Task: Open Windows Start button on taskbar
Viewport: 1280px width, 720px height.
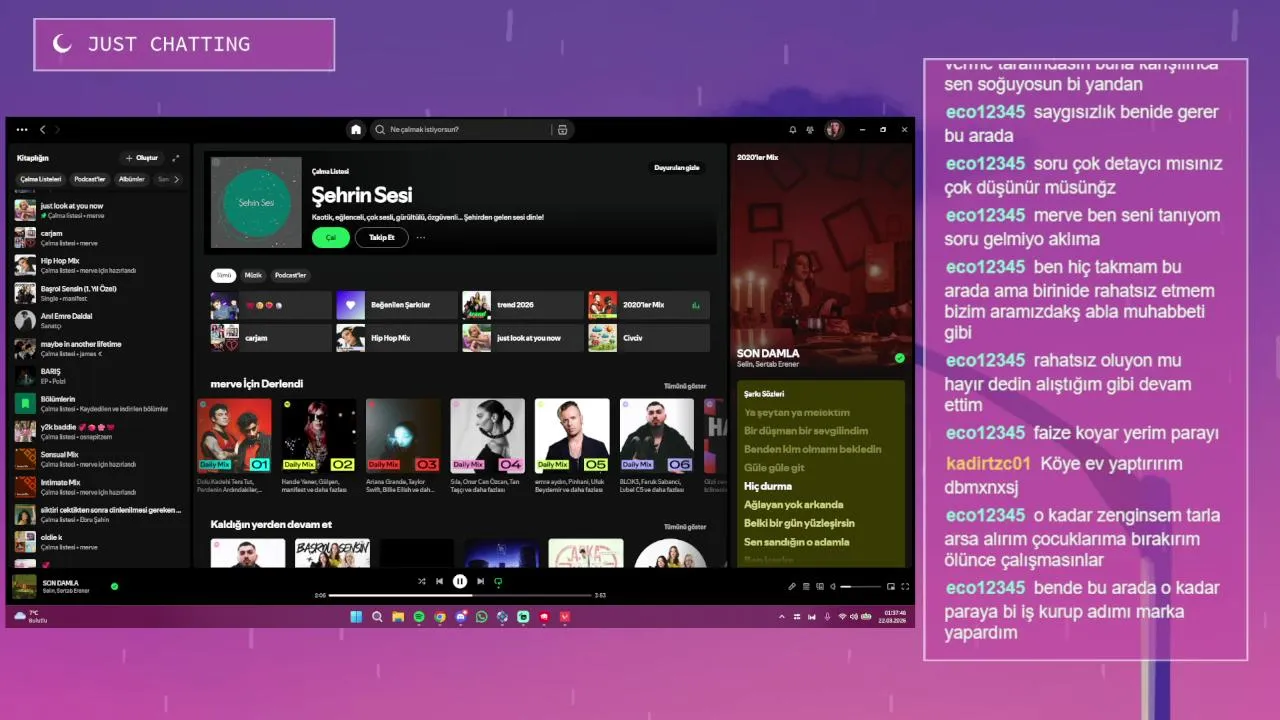Action: tap(356, 617)
